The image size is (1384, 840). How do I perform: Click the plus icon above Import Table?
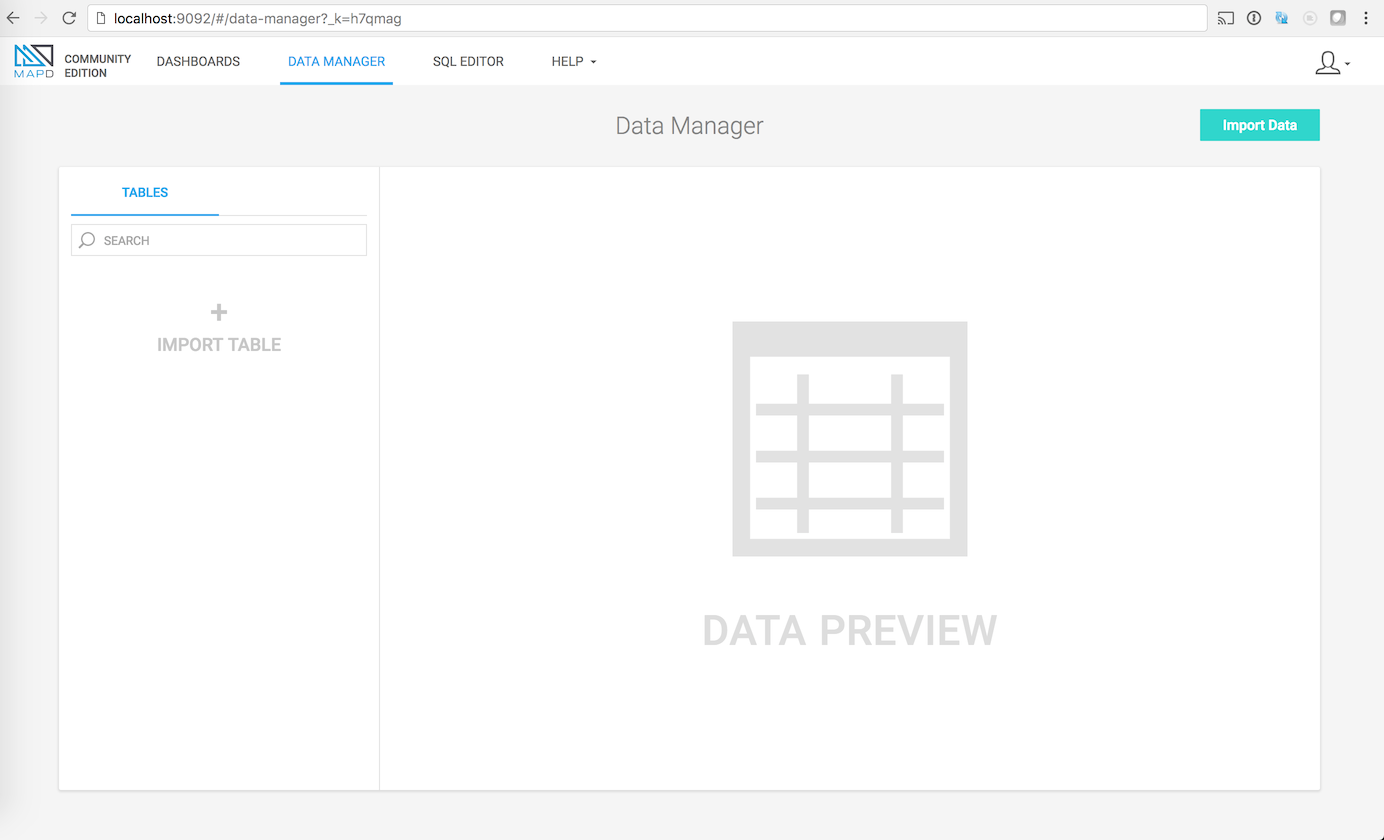pos(219,313)
